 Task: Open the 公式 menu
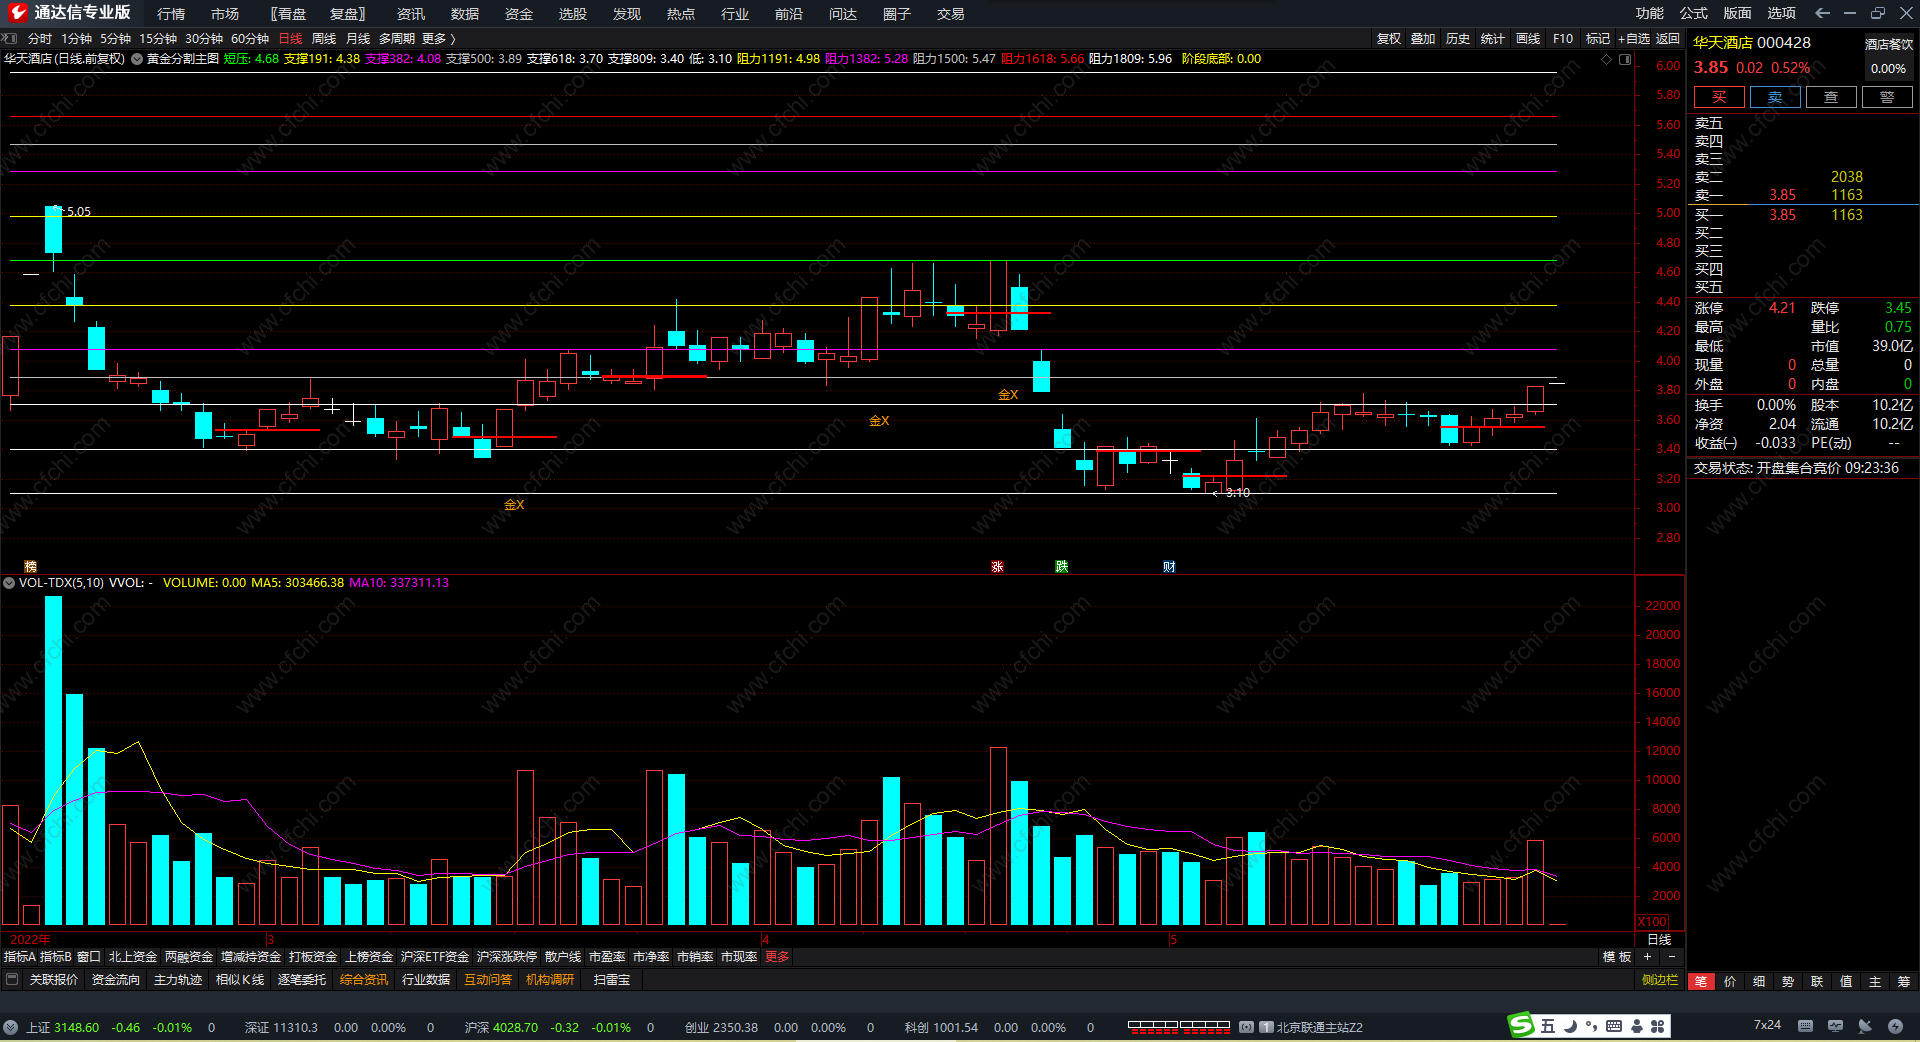(x=1694, y=13)
